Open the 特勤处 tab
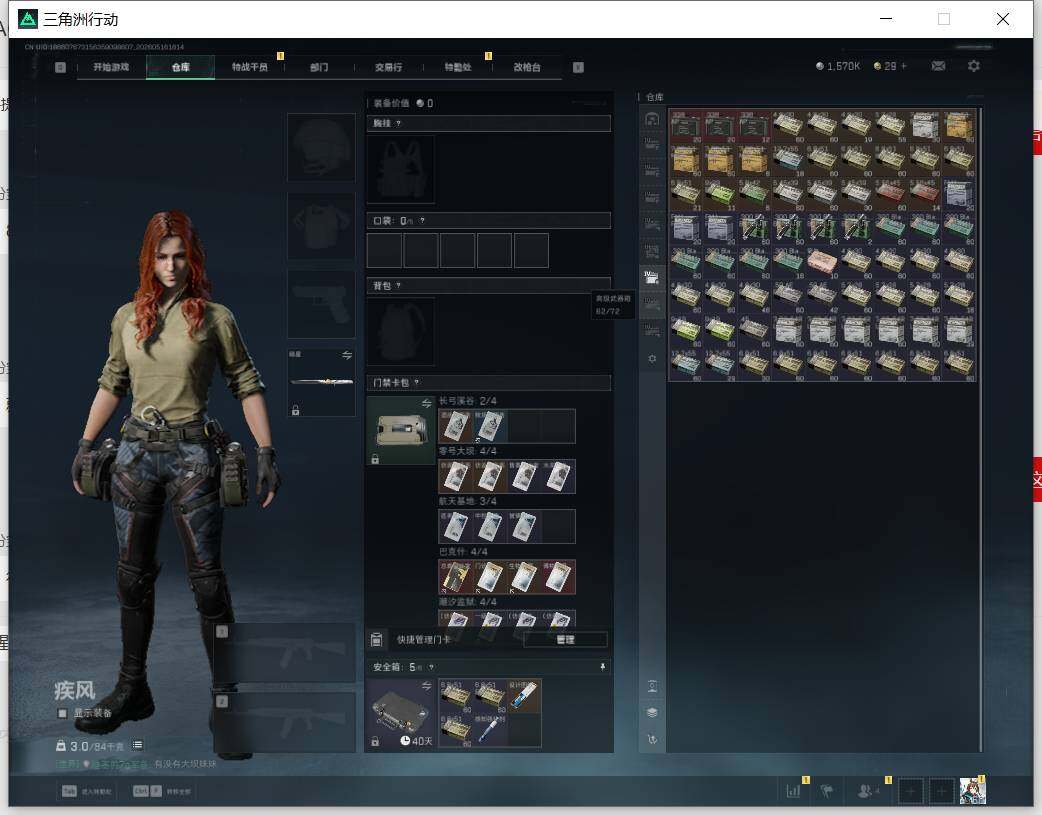Viewport: 1042px width, 815px height. [458, 67]
